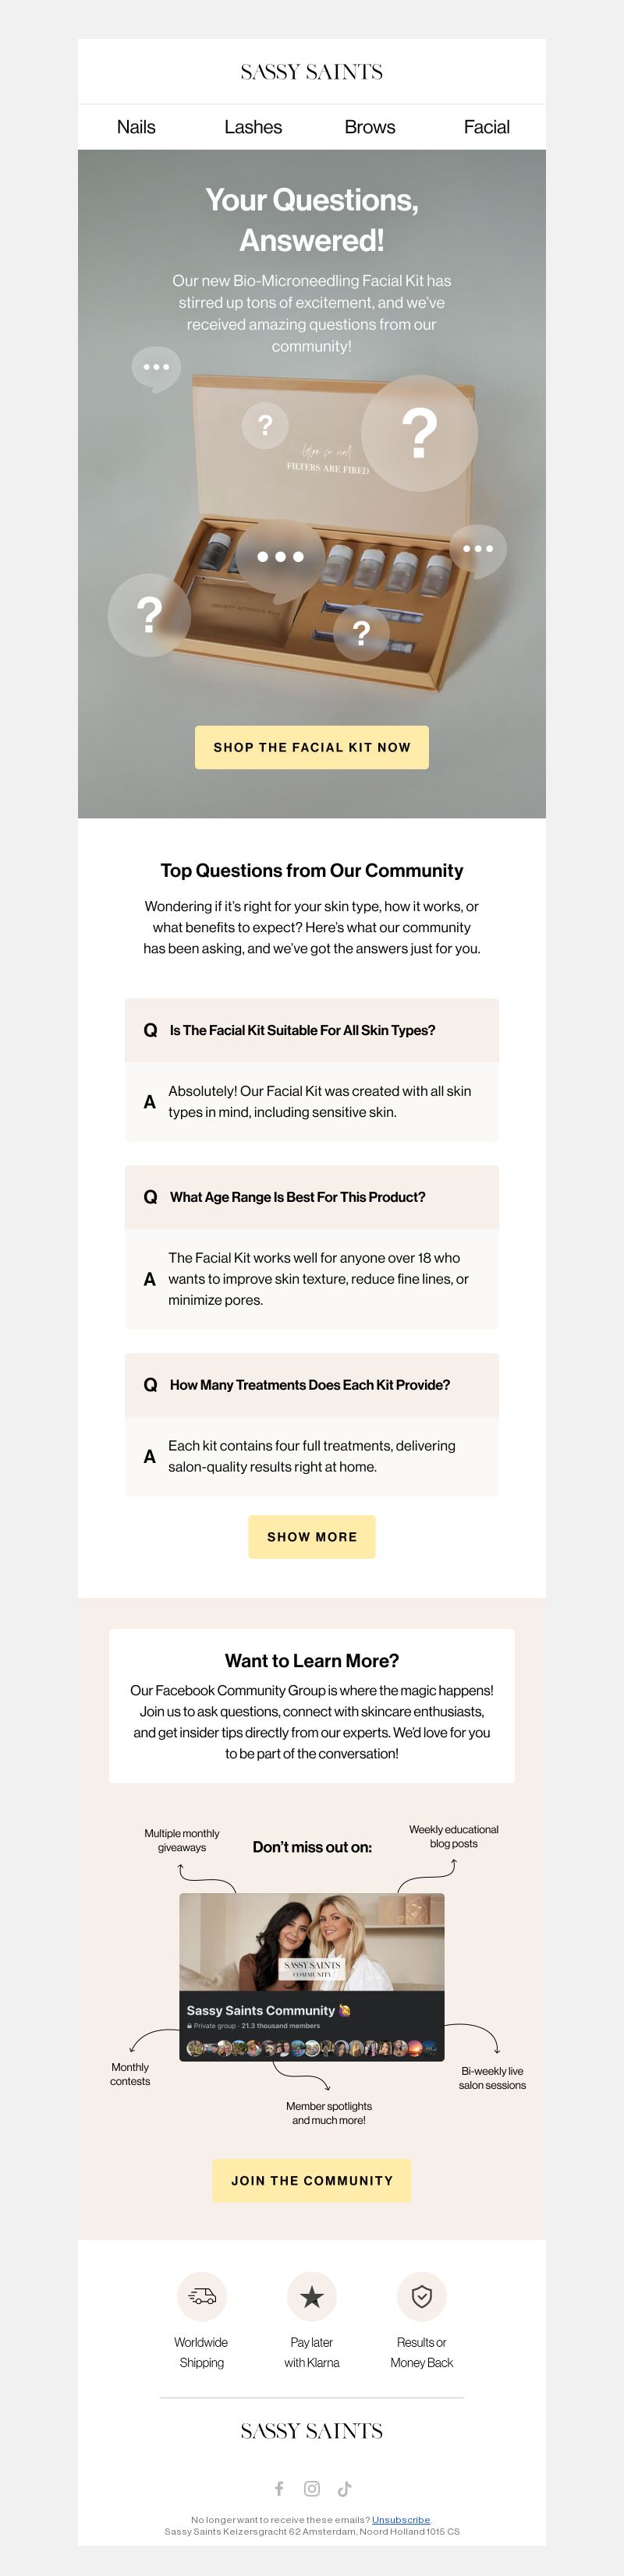Click the chat dots bubble over the kit
The width and height of the screenshot is (624, 2576).
[280, 557]
